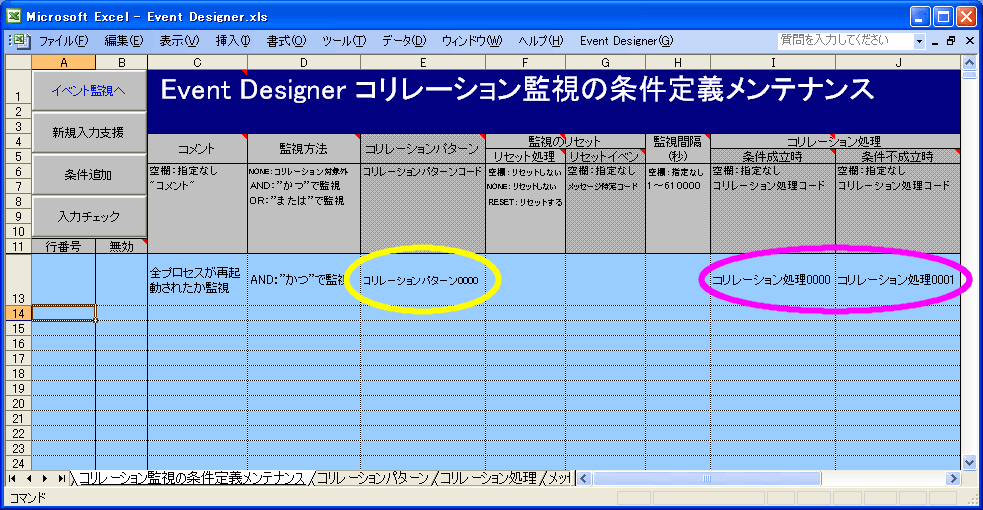The height and width of the screenshot is (510, 983).
Task: Click the コリレーションパターン heading cell
Action: [x=423, y=149]
